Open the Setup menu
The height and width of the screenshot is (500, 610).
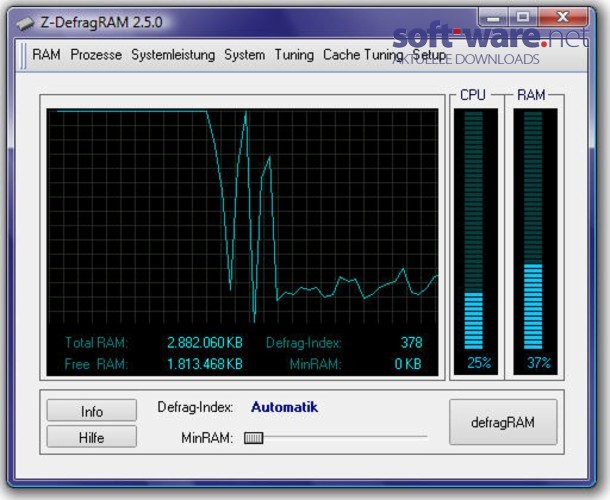(429, 55)
